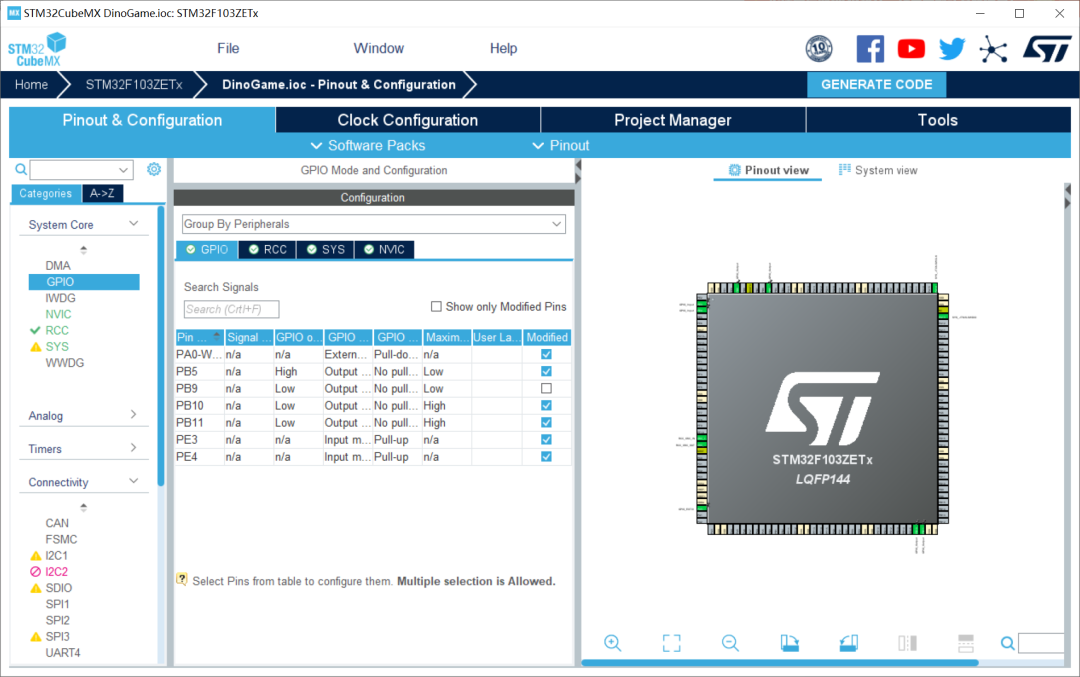Switch to Clock Configuration tab
This screenshot has width=1080, height=677.
[408, 120]
